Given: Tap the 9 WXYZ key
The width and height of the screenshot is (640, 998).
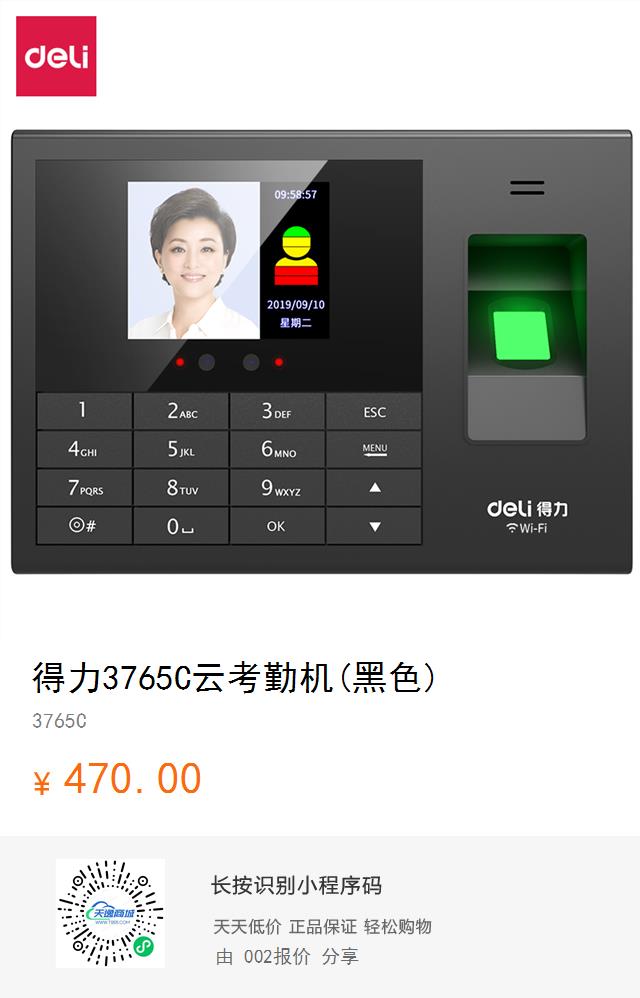Looking at the screenshot, I should [277, 488].
